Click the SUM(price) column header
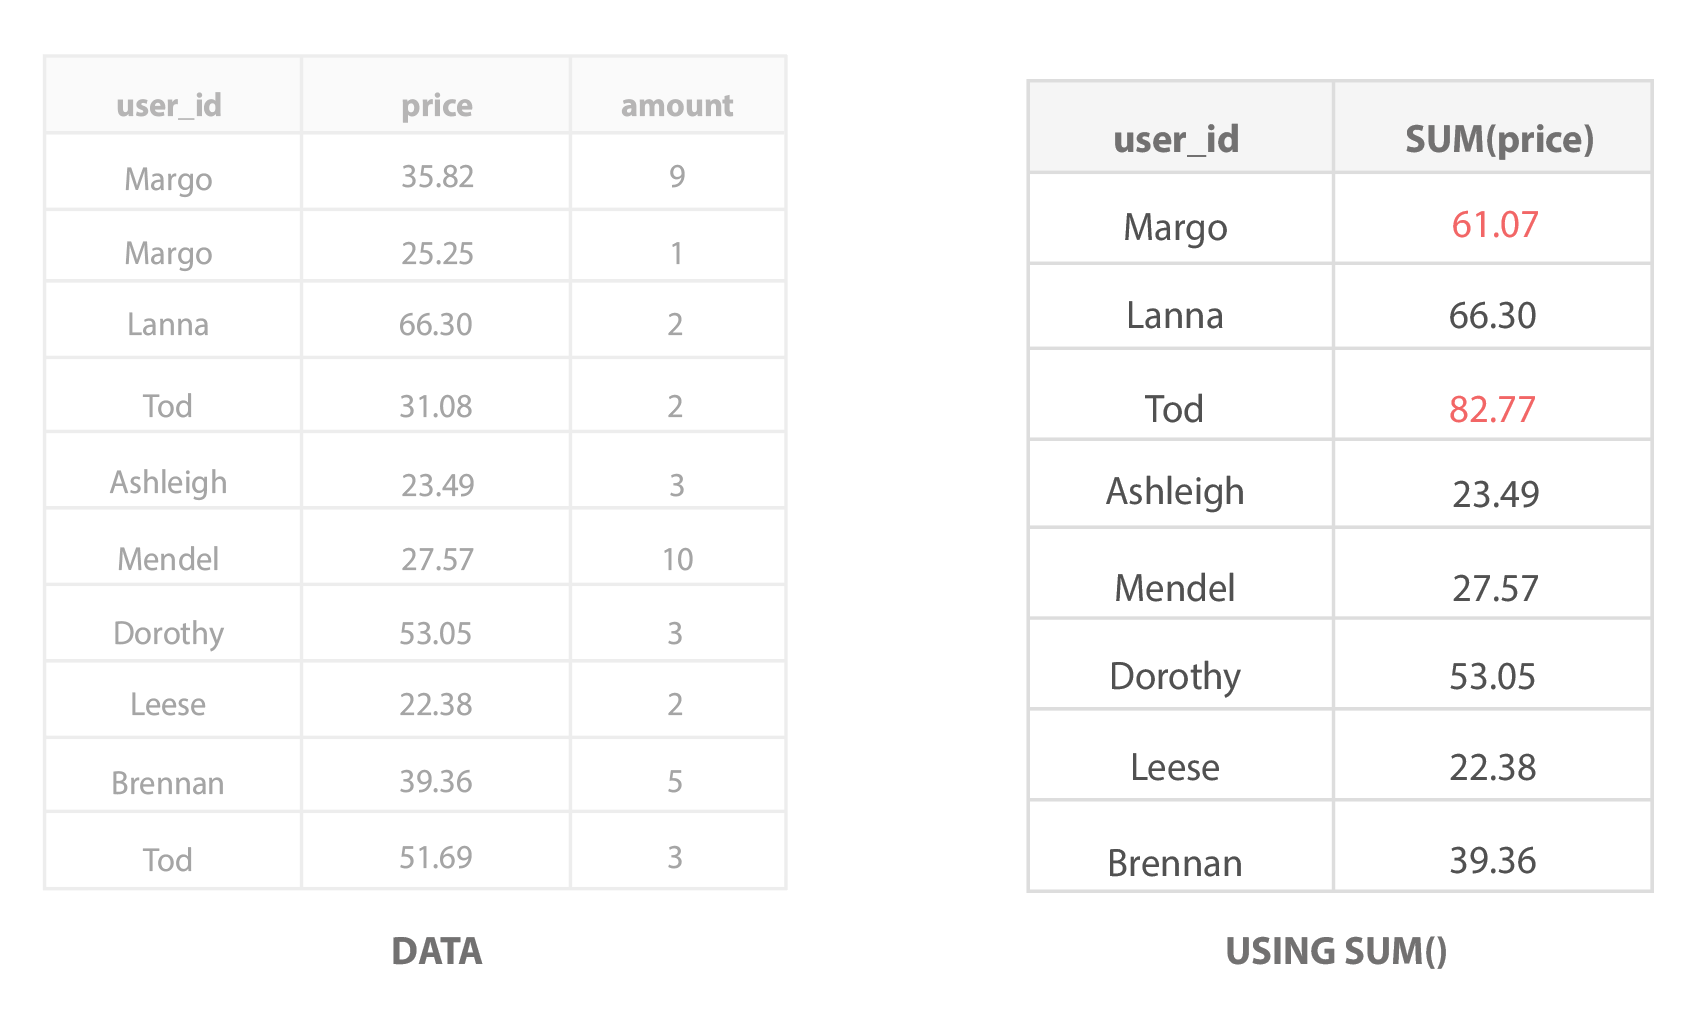The width and height of the screenshot is (1702, 1010). point(1498,139)
